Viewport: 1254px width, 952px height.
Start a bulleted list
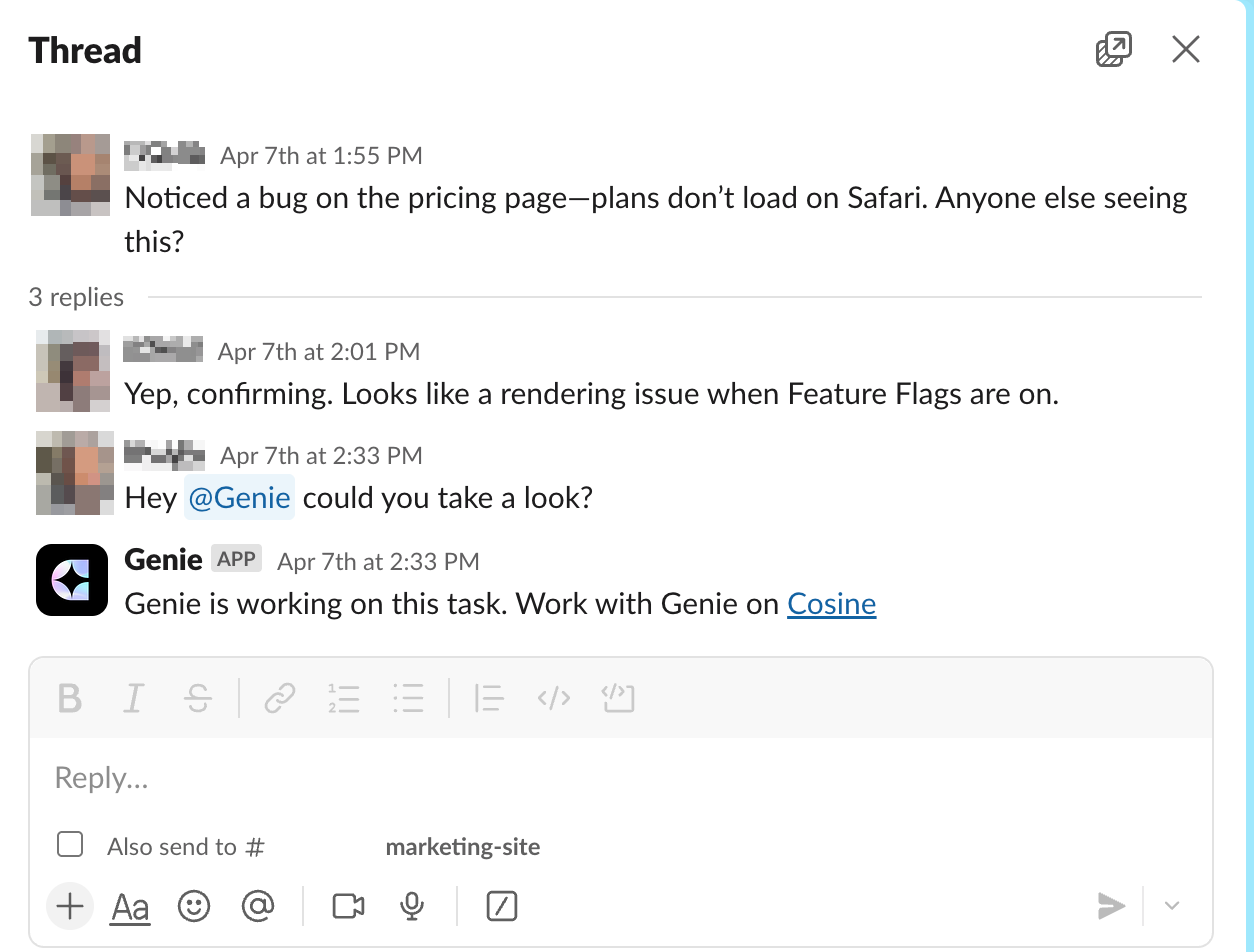(408, 698)
